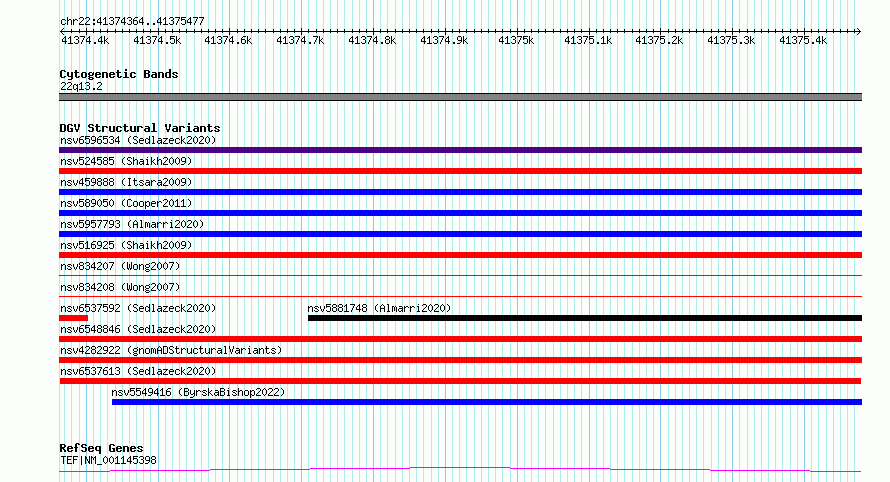The width and height of the screenshot is (890, 482).
Task: Click the blue nsv5549416 variant bar
Action: (487, 402)
